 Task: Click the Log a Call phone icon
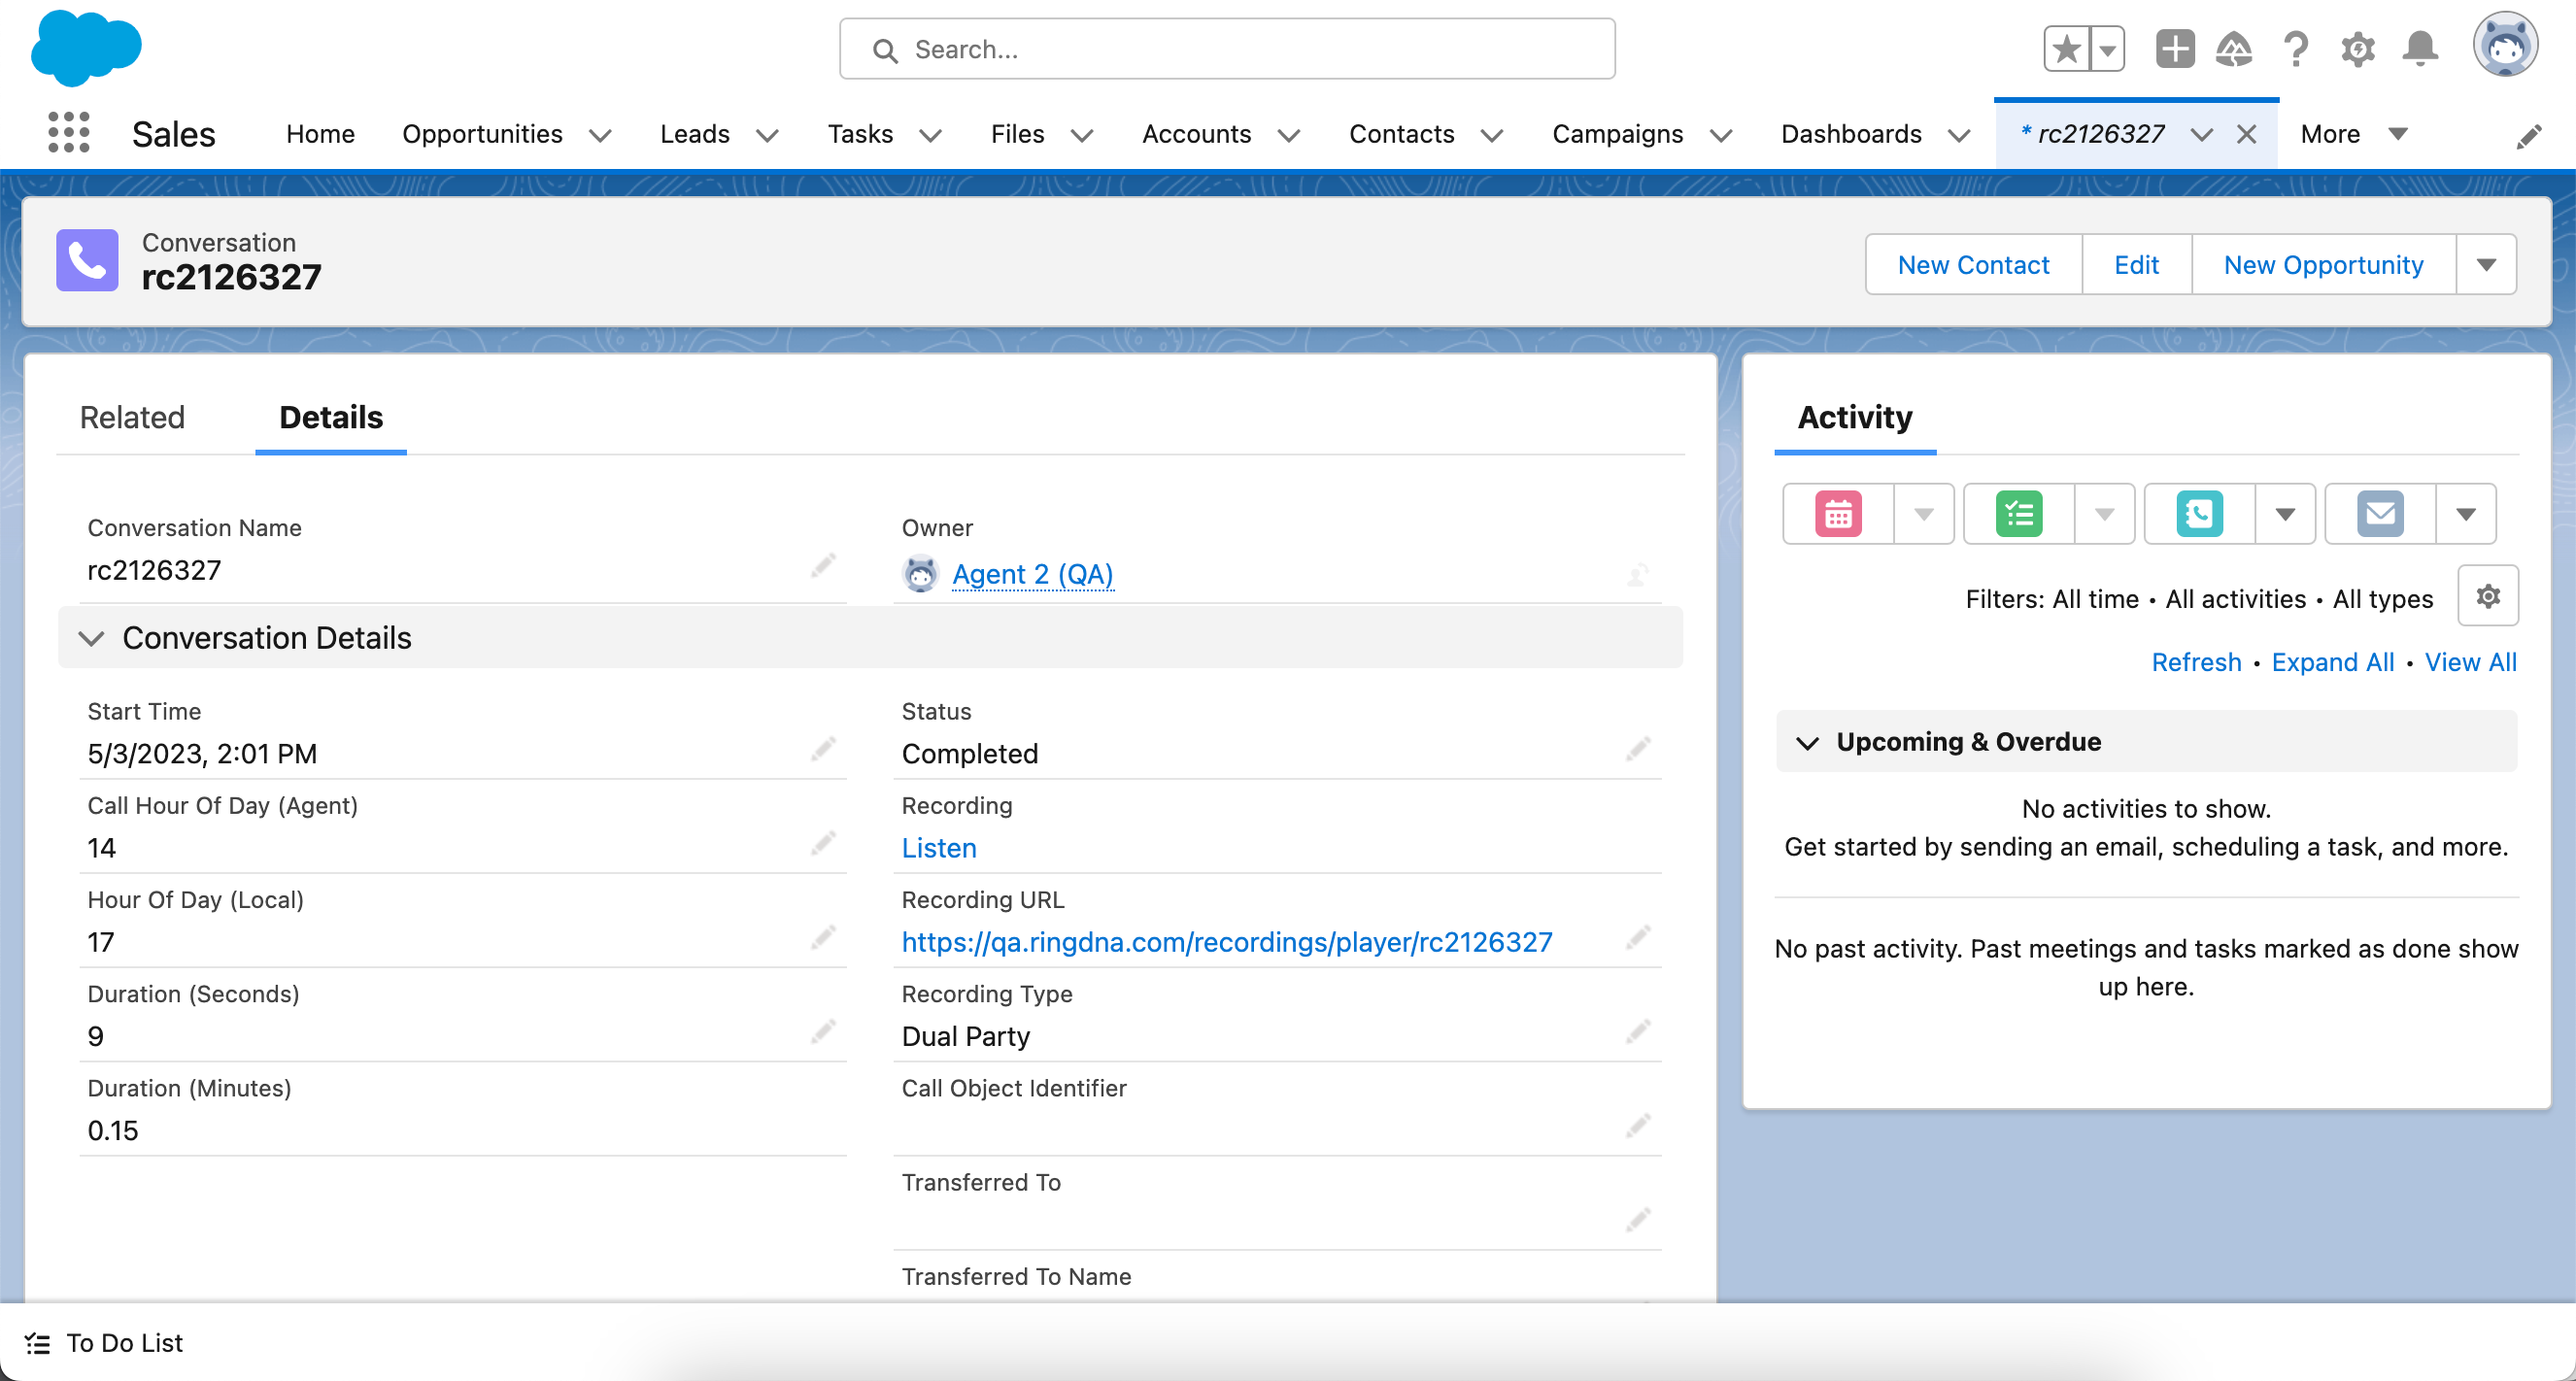[2199, 514]
